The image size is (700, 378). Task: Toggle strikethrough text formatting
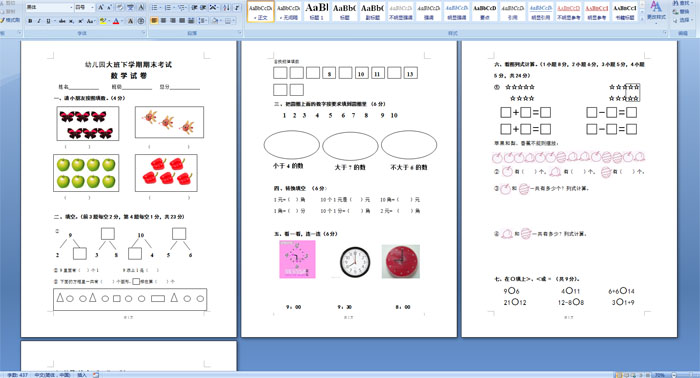tap(62, 21)
